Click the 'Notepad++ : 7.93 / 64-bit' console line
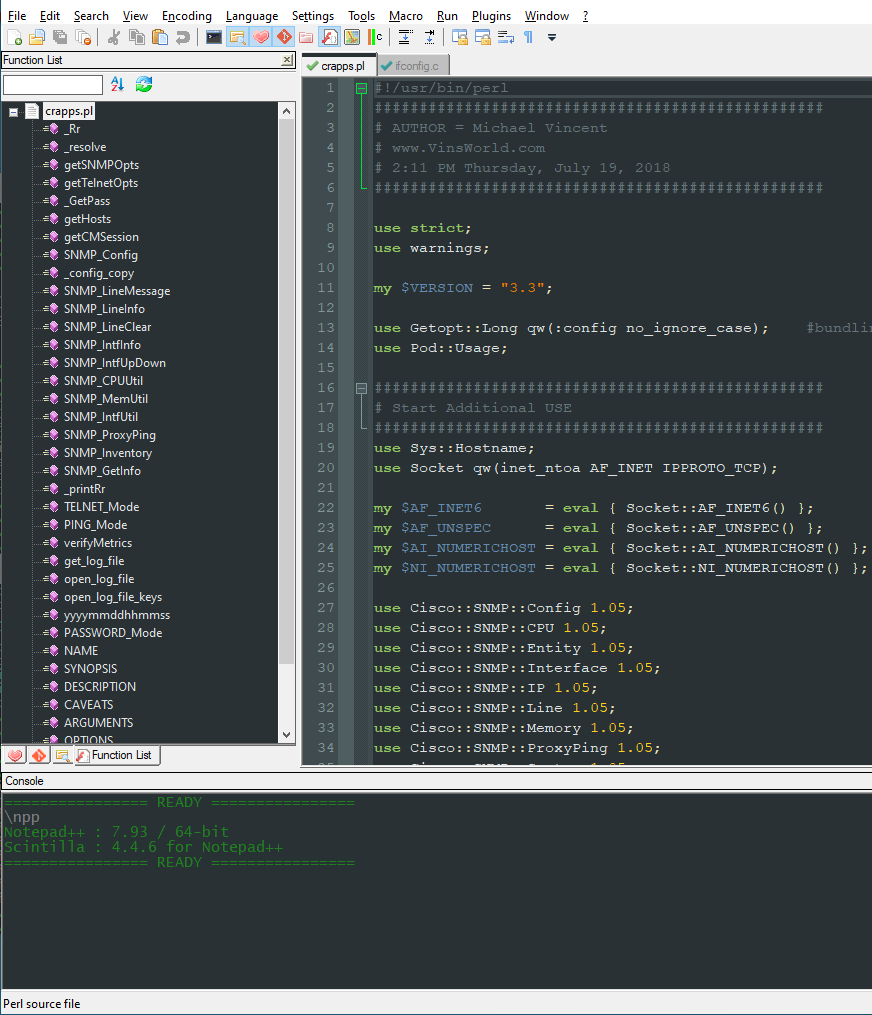Screen dimensions: 872x1015 [x=117, y=832]
